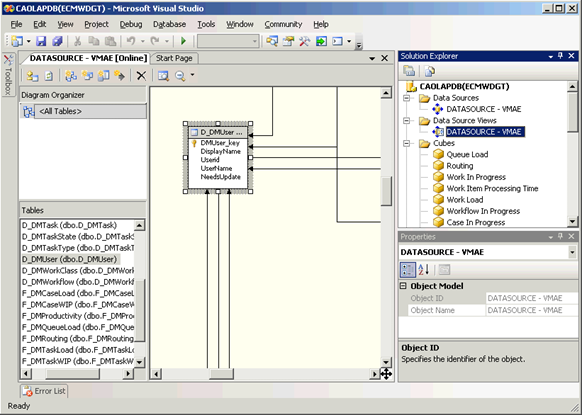Click the New Named Calculation icon
The width and height of the screenshot is (582, 415).
[x=104, y=76]
